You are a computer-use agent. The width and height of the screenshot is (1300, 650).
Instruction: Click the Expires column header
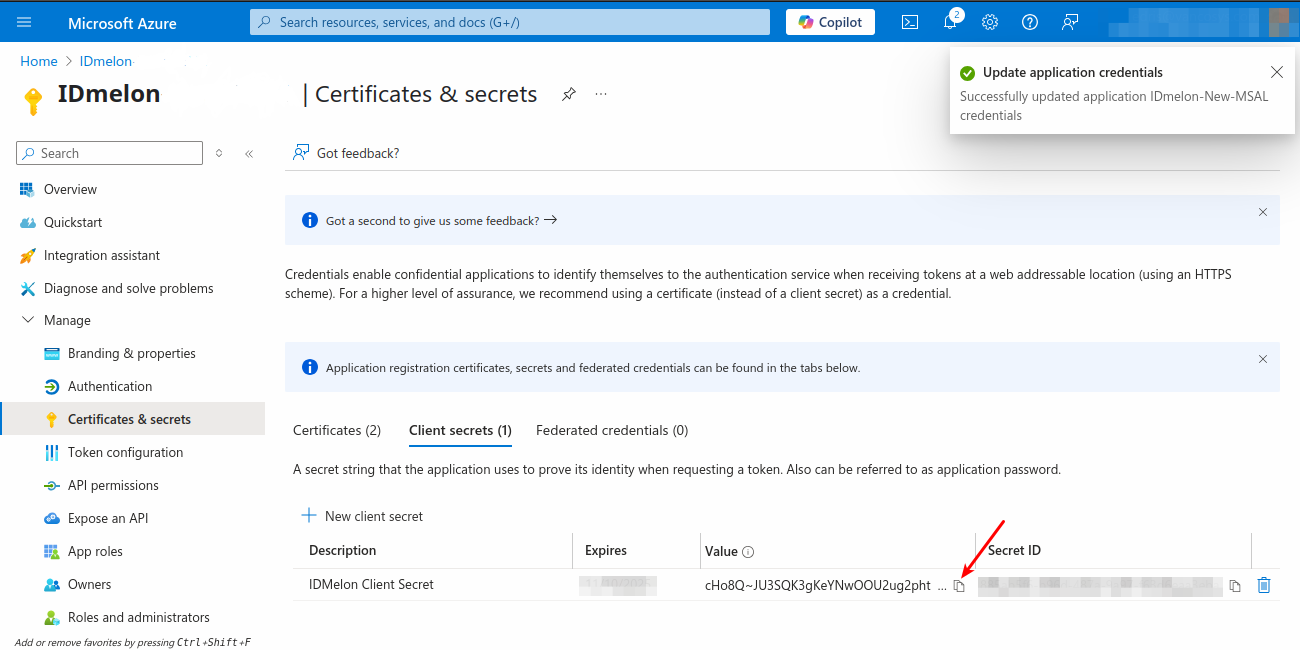coord(606,550)
